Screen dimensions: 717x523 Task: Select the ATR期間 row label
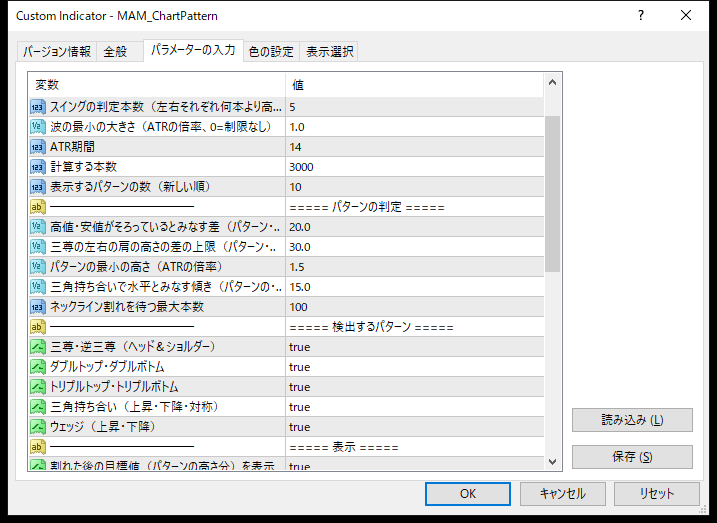(x=72, y=147)
